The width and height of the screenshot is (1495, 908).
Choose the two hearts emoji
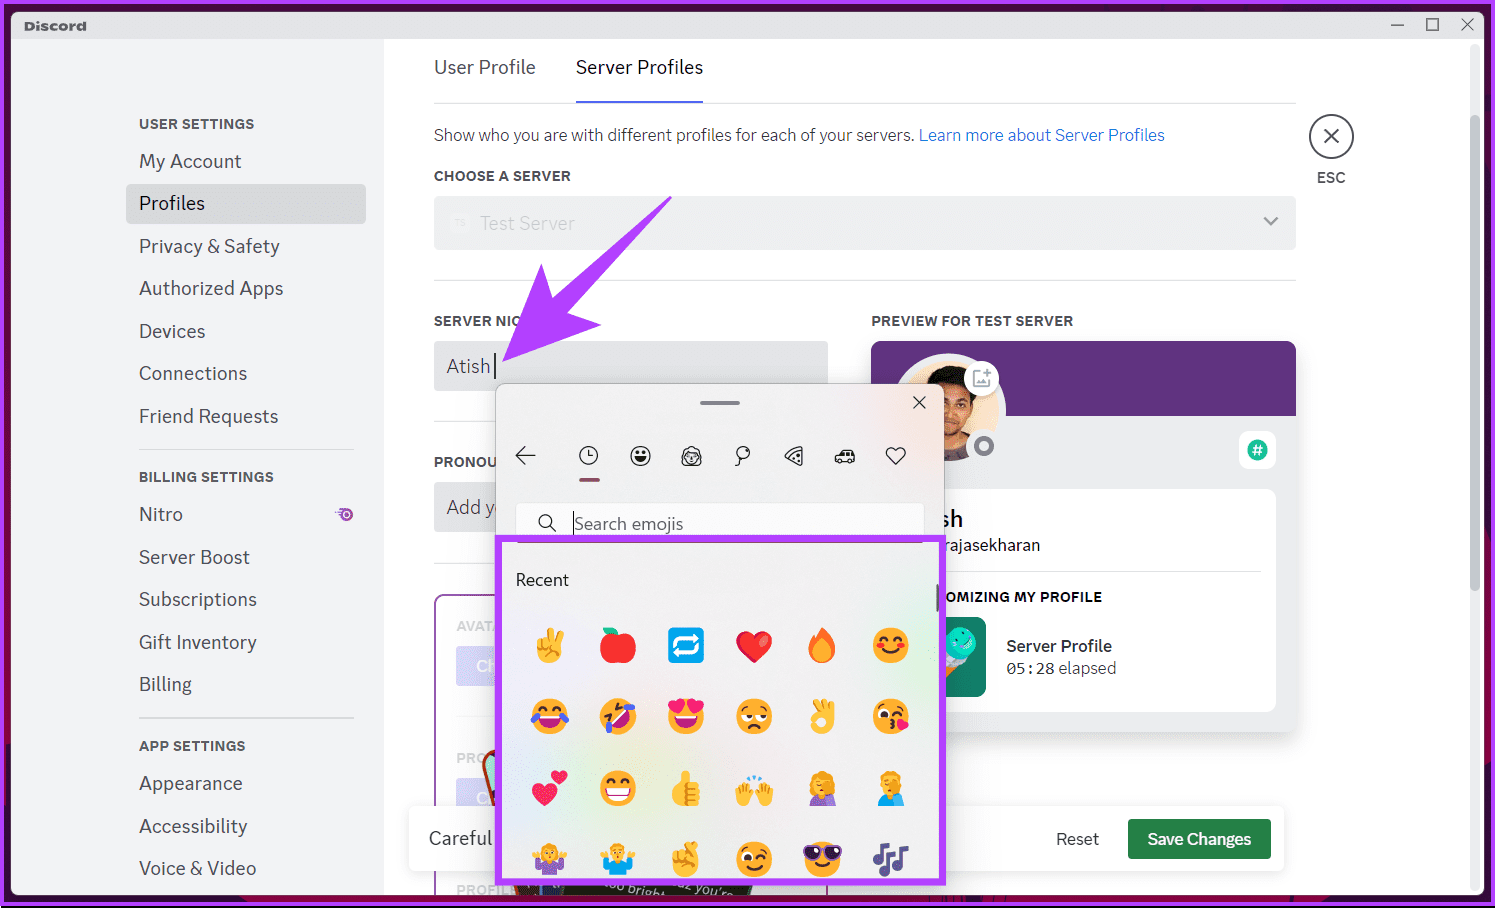point(549,788)
